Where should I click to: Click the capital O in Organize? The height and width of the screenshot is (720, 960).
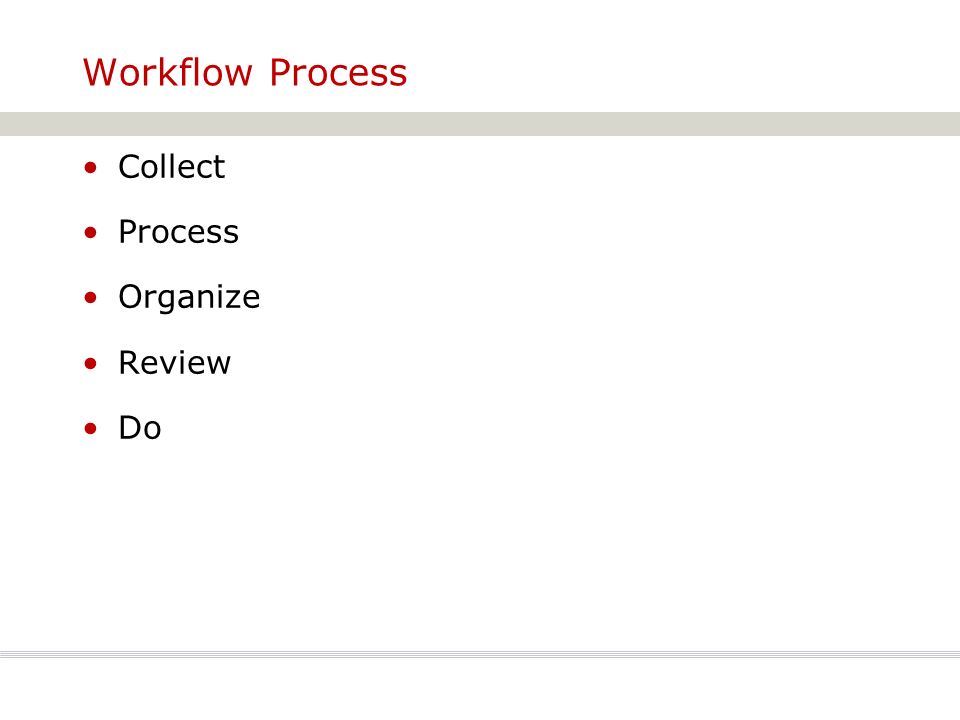[131, 297]
